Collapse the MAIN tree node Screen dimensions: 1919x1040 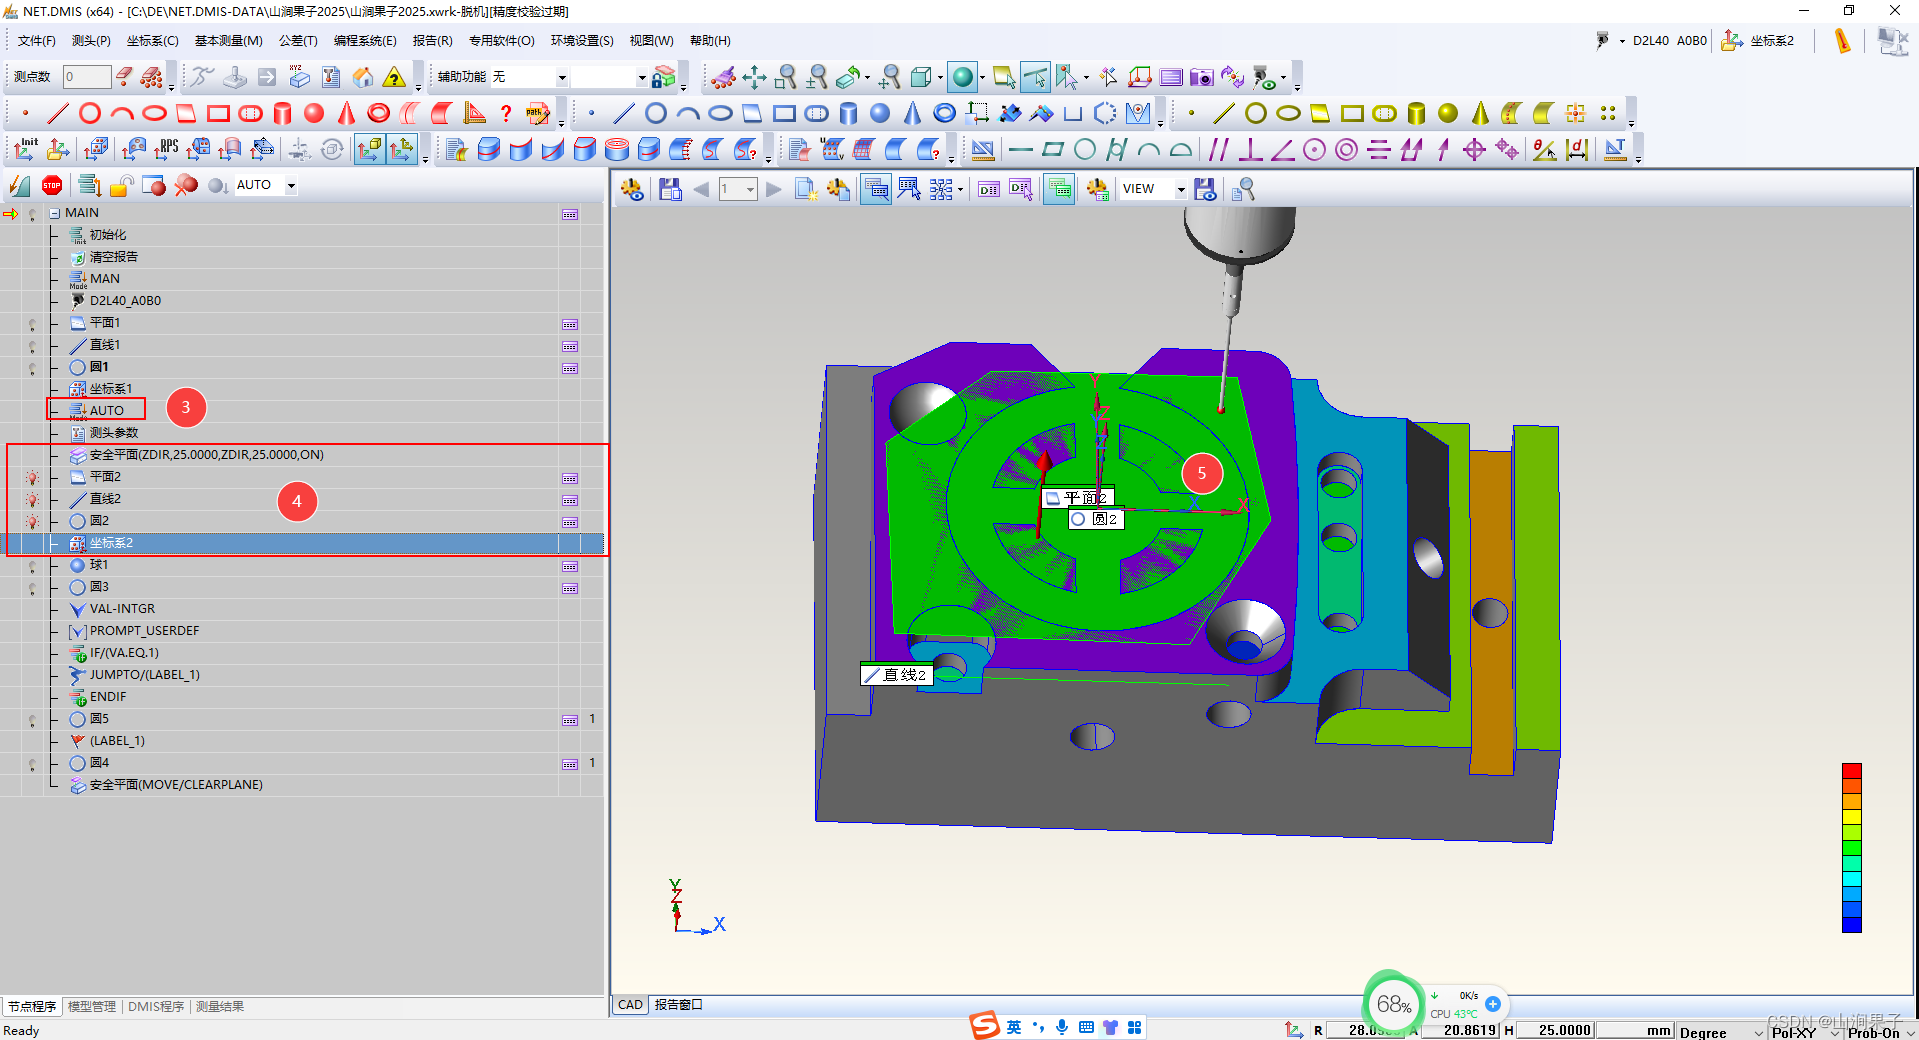coord(55,213)
